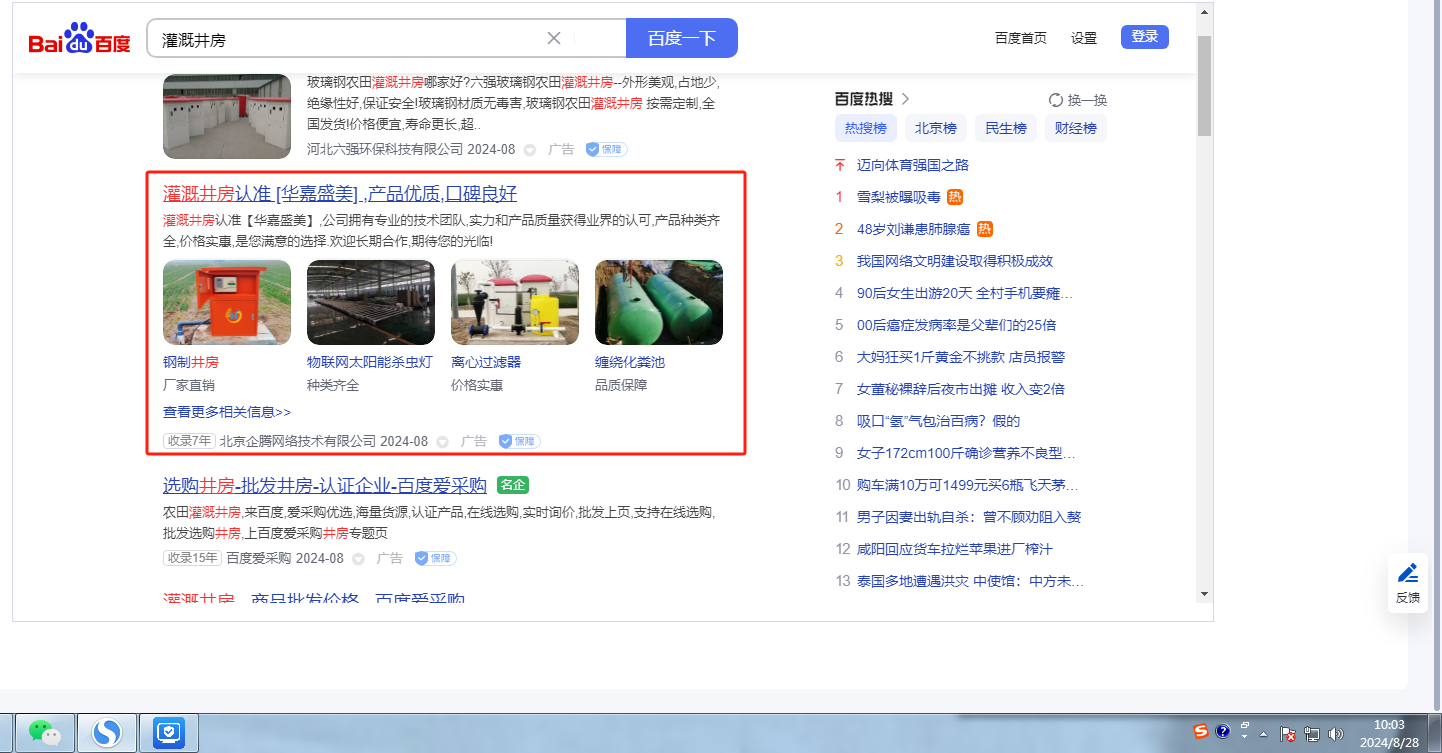Click the centrifugal filter equipment thumbnail

[x=515, y=303]
